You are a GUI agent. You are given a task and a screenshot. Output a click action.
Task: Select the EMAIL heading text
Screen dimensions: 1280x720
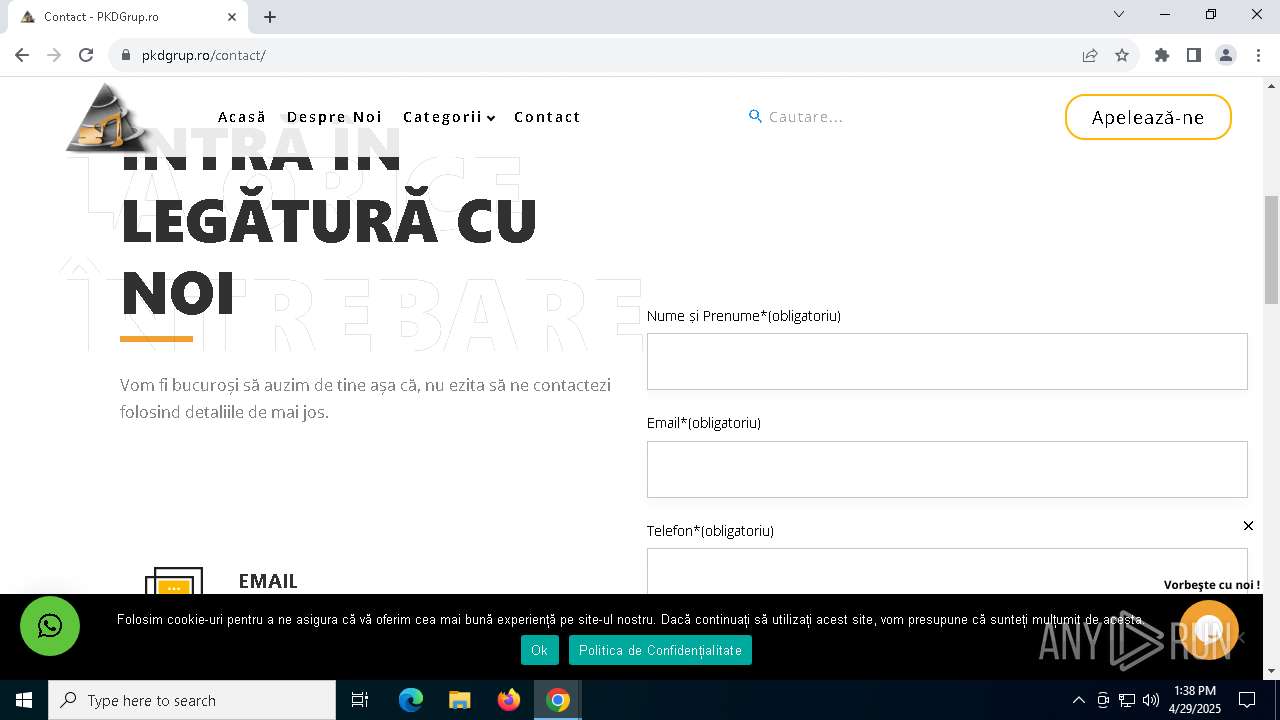pyautogui.click(x=268, y=581)
